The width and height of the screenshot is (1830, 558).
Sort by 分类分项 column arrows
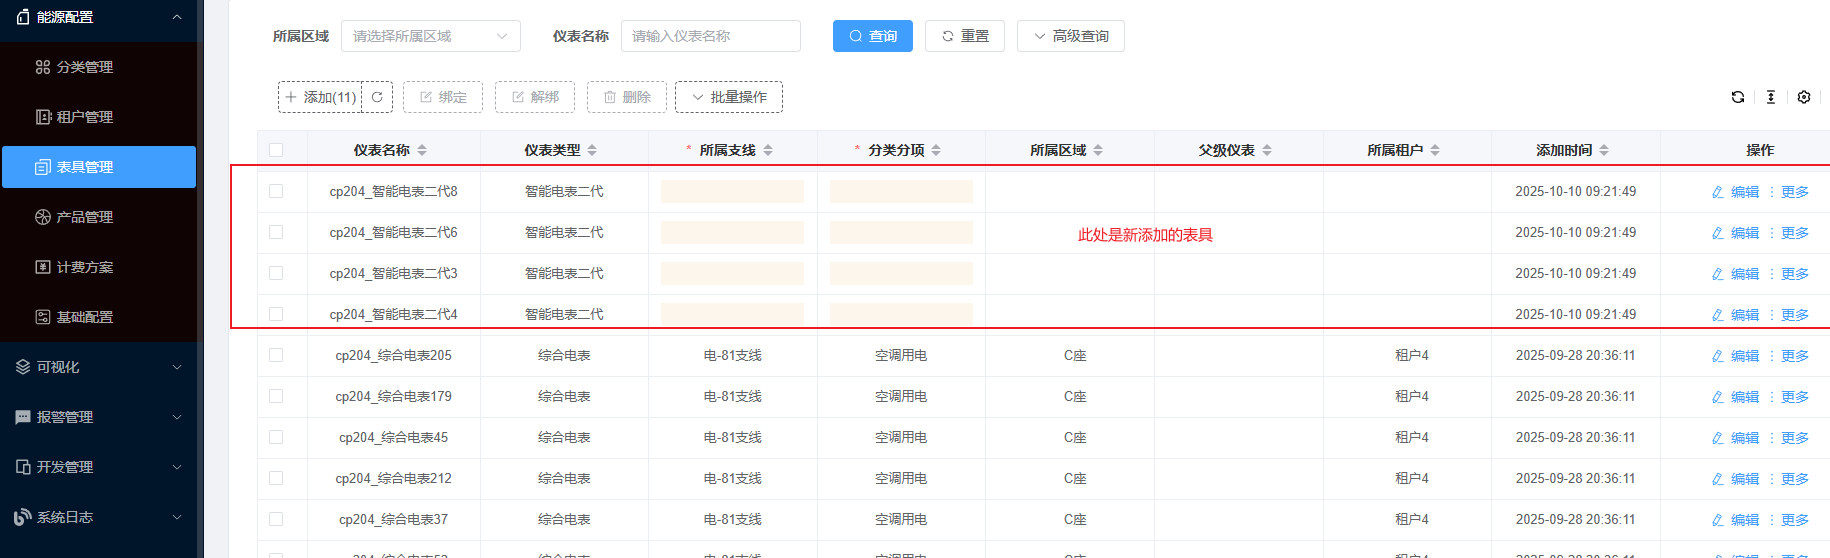[936, 150]
